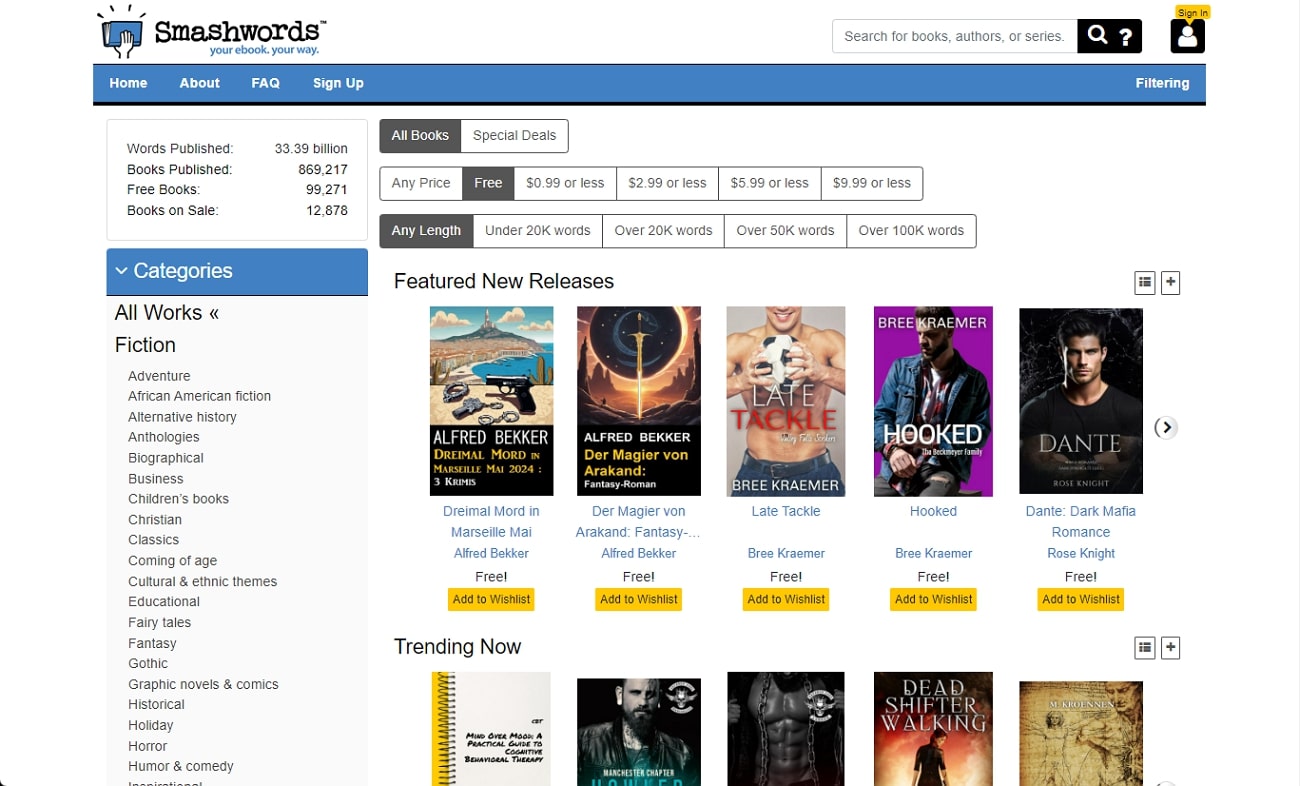
Task: Click the Smashwords logo
Action: [212, 33]
